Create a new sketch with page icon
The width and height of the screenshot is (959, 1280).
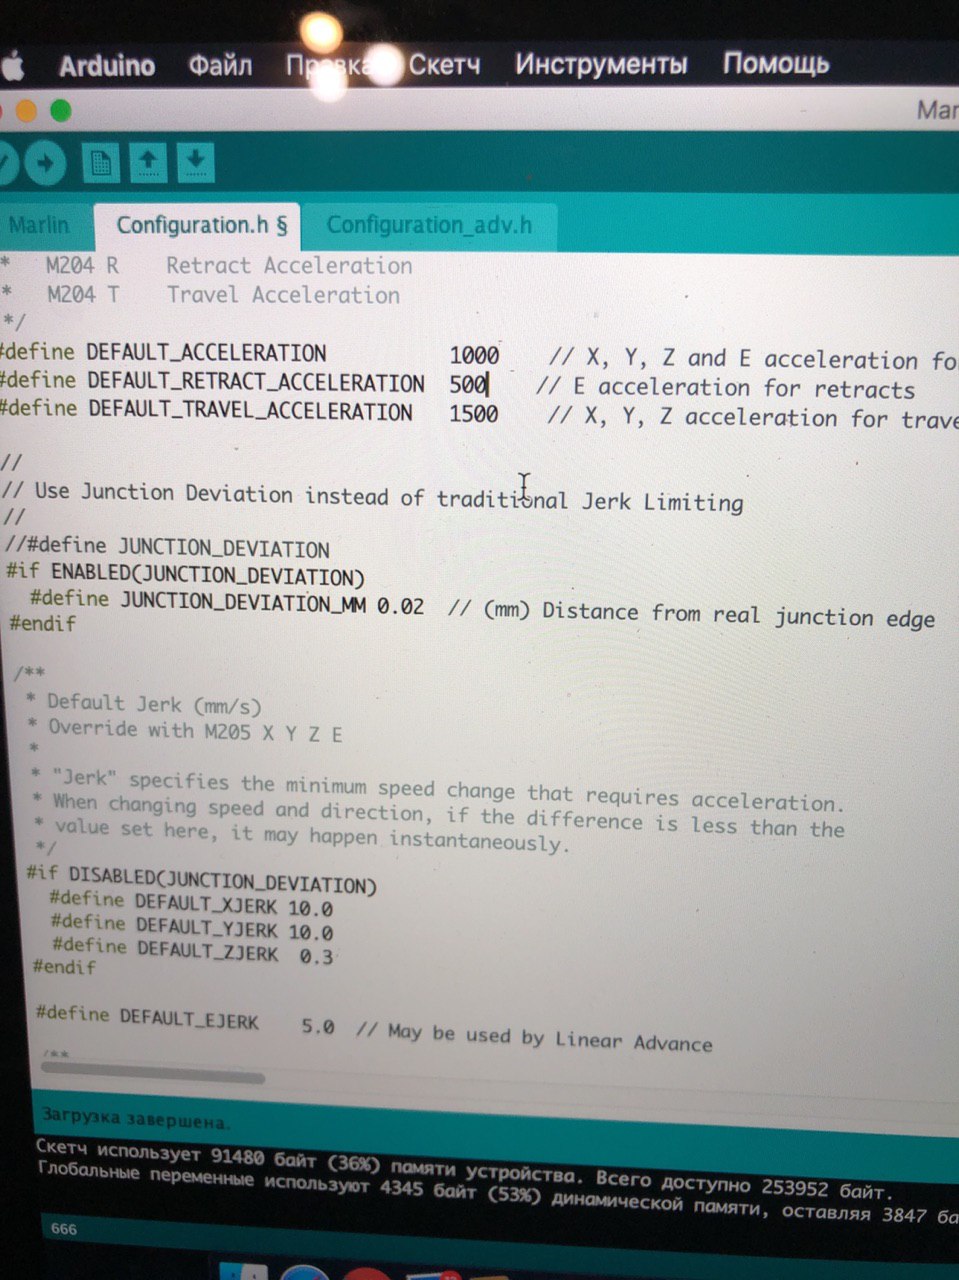(100, 163)
